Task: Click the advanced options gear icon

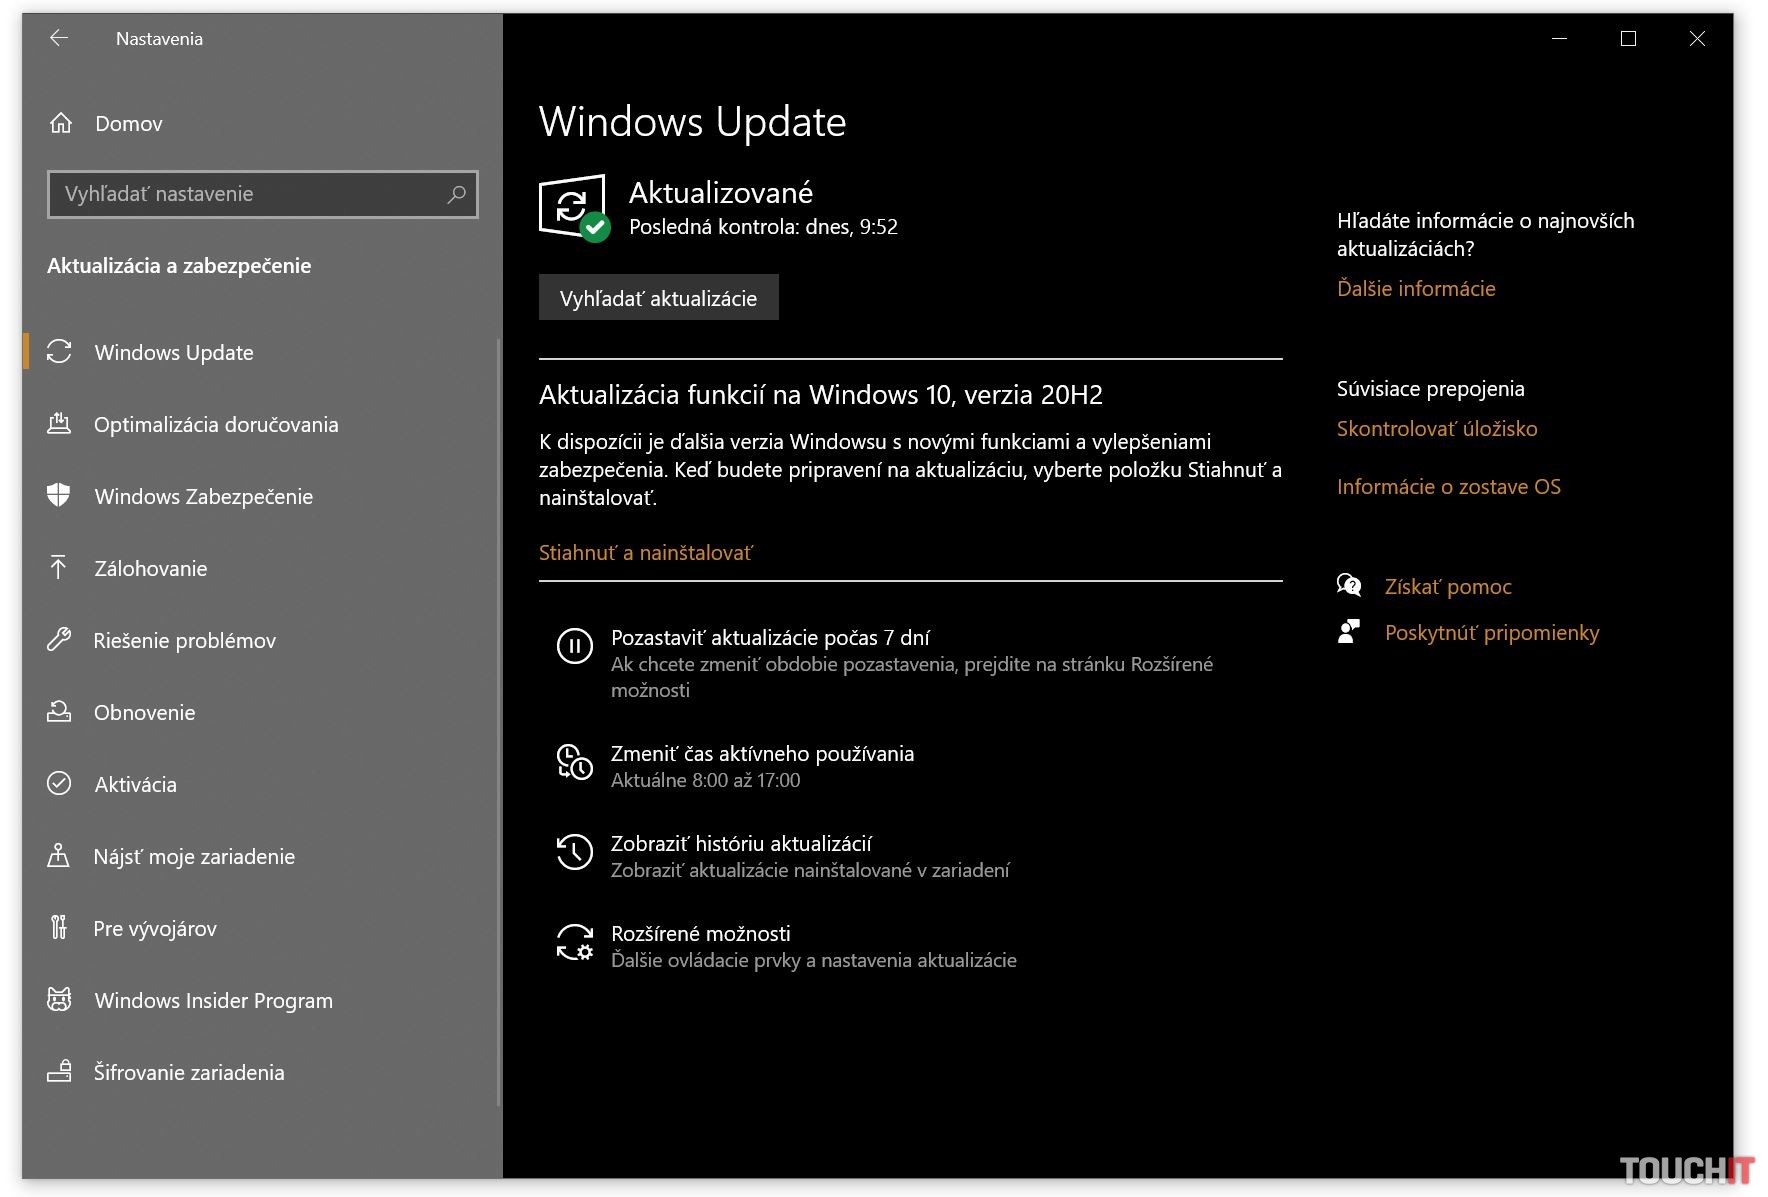Action: pyautogui.click(x=574, y=942)
